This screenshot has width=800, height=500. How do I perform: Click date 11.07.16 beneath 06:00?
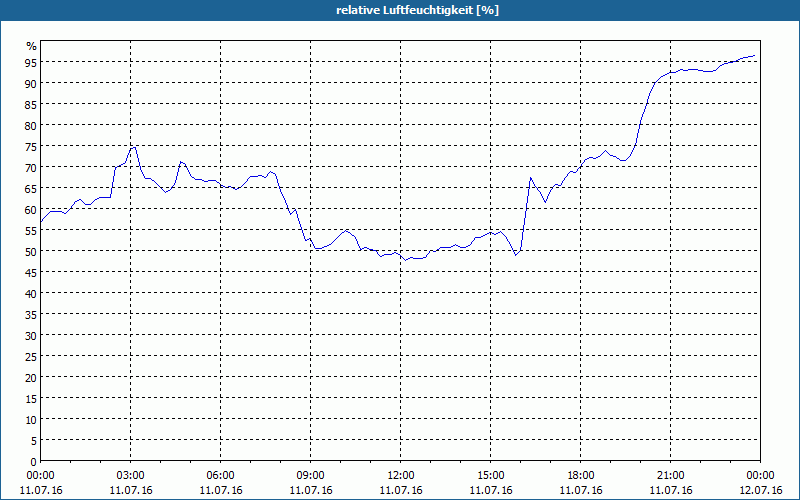(x=220, y=490)
